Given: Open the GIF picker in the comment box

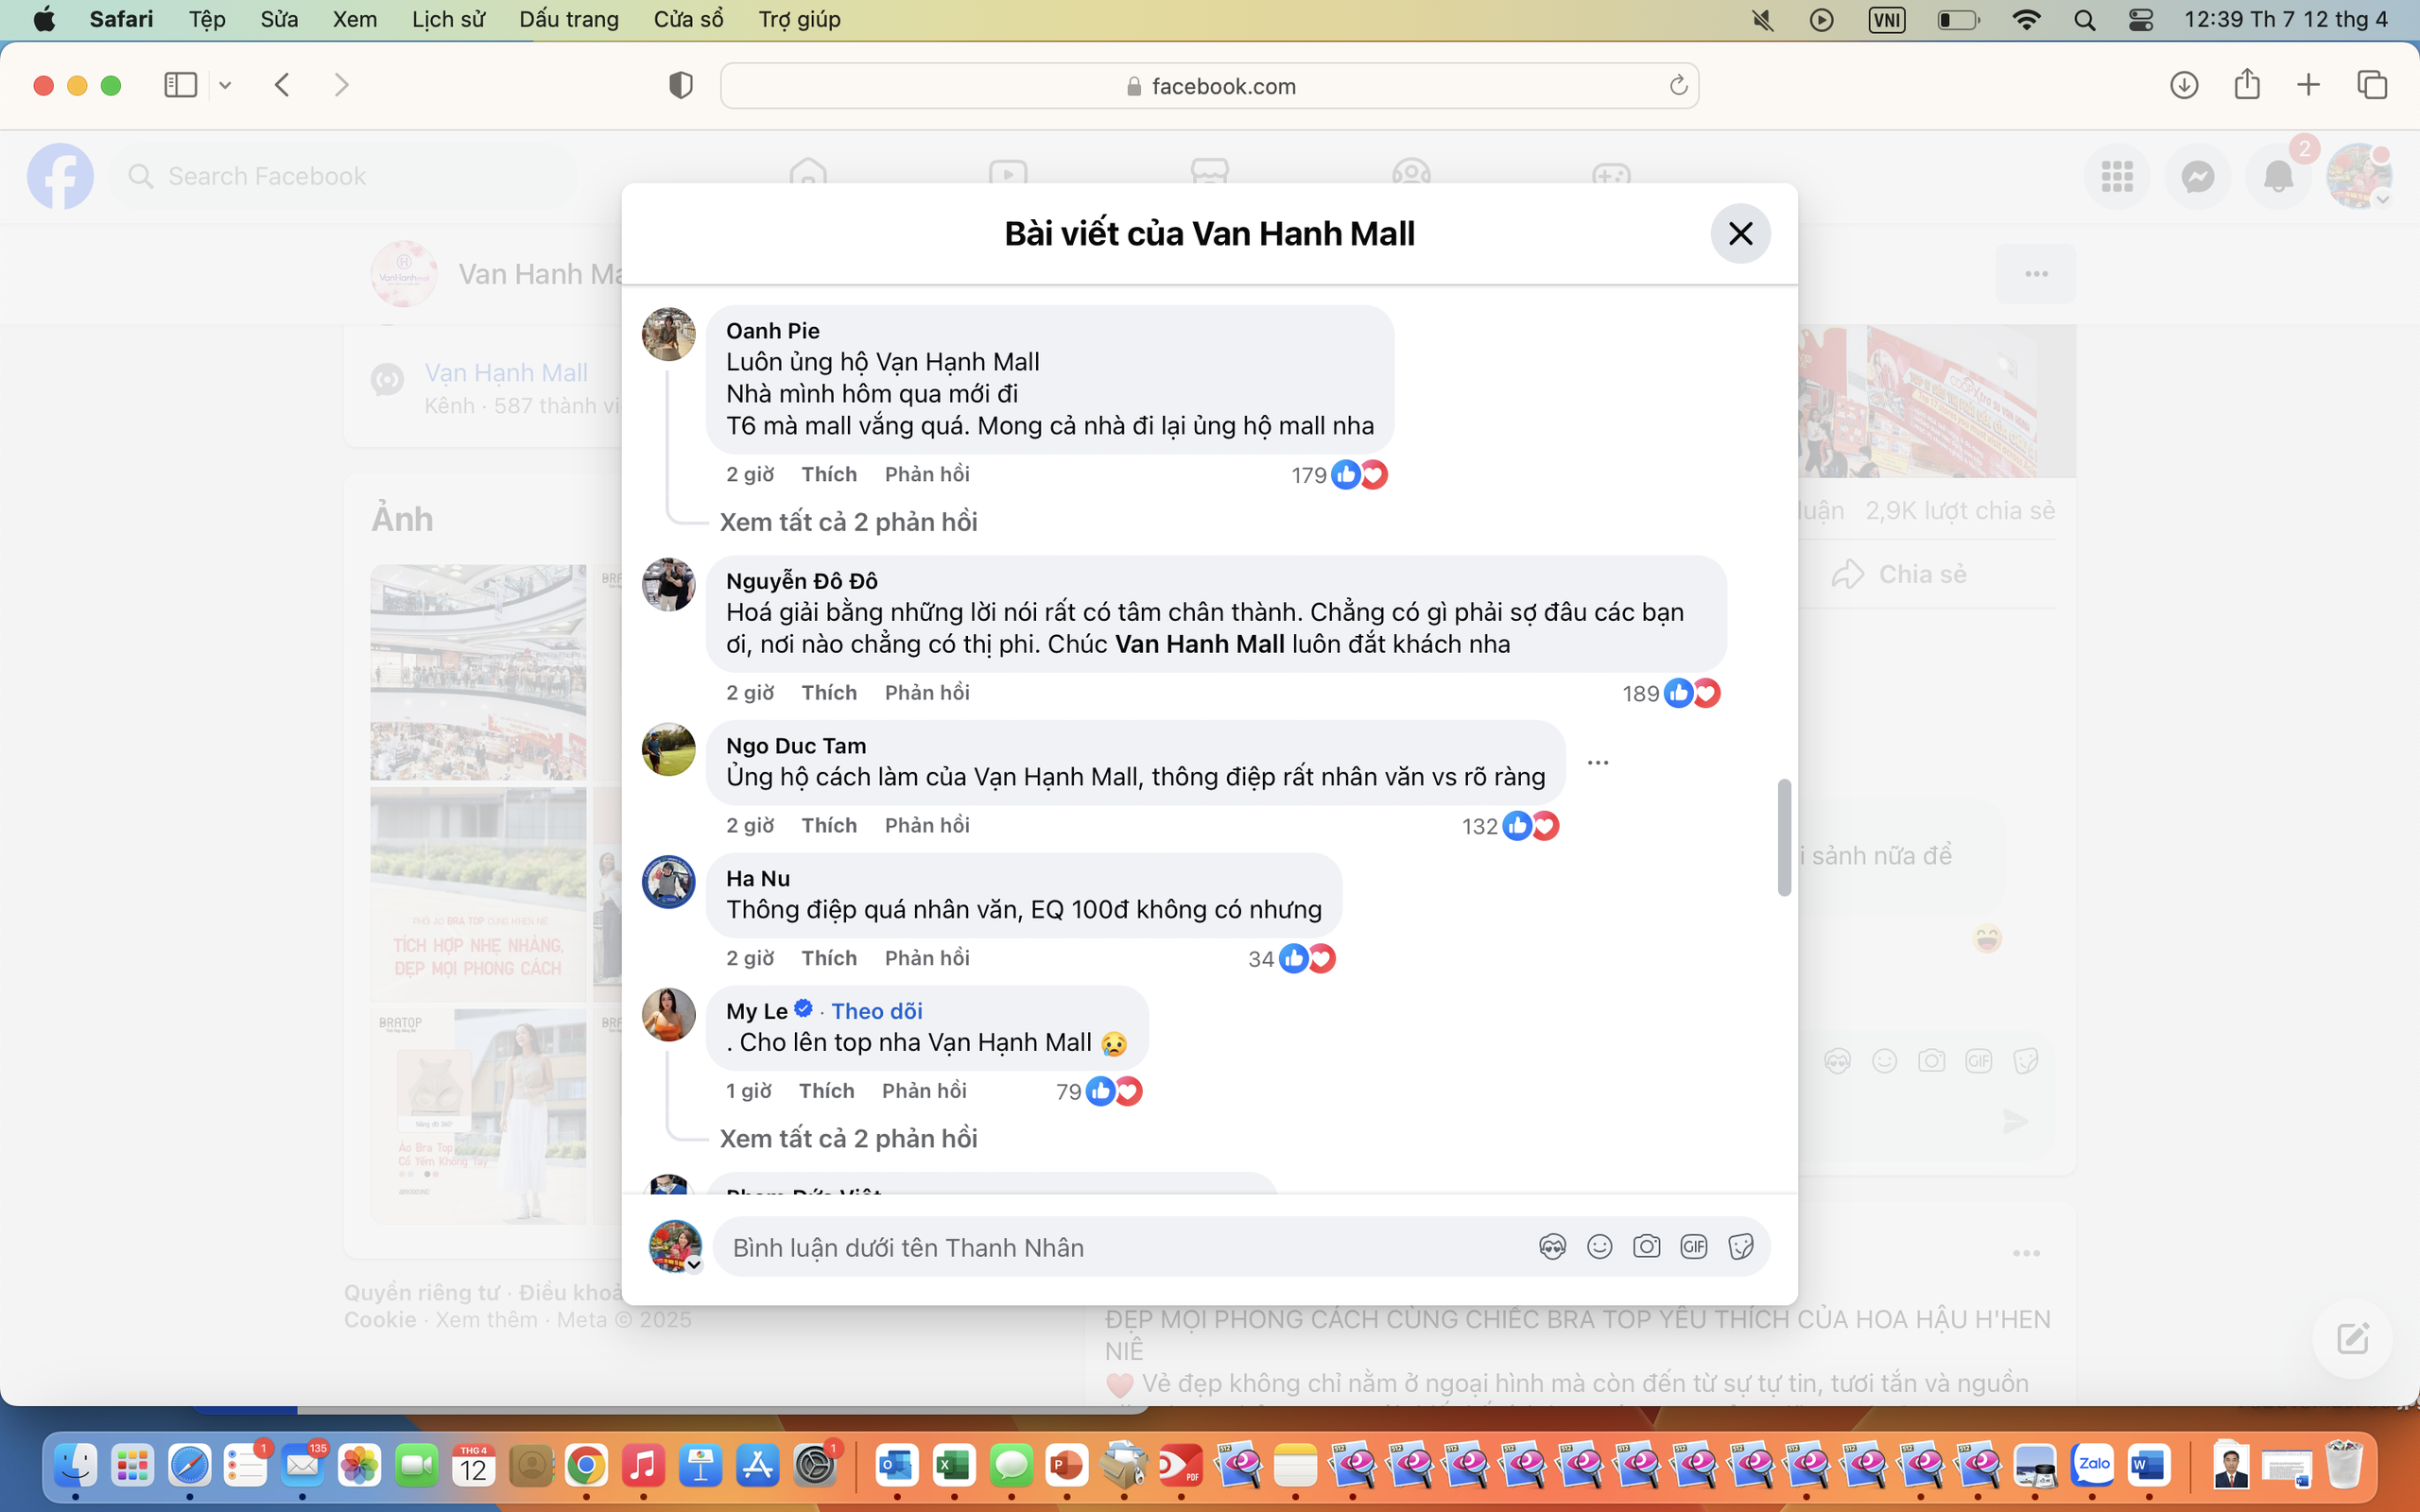Looking at the screenshot, I should coord(1693,1247).
